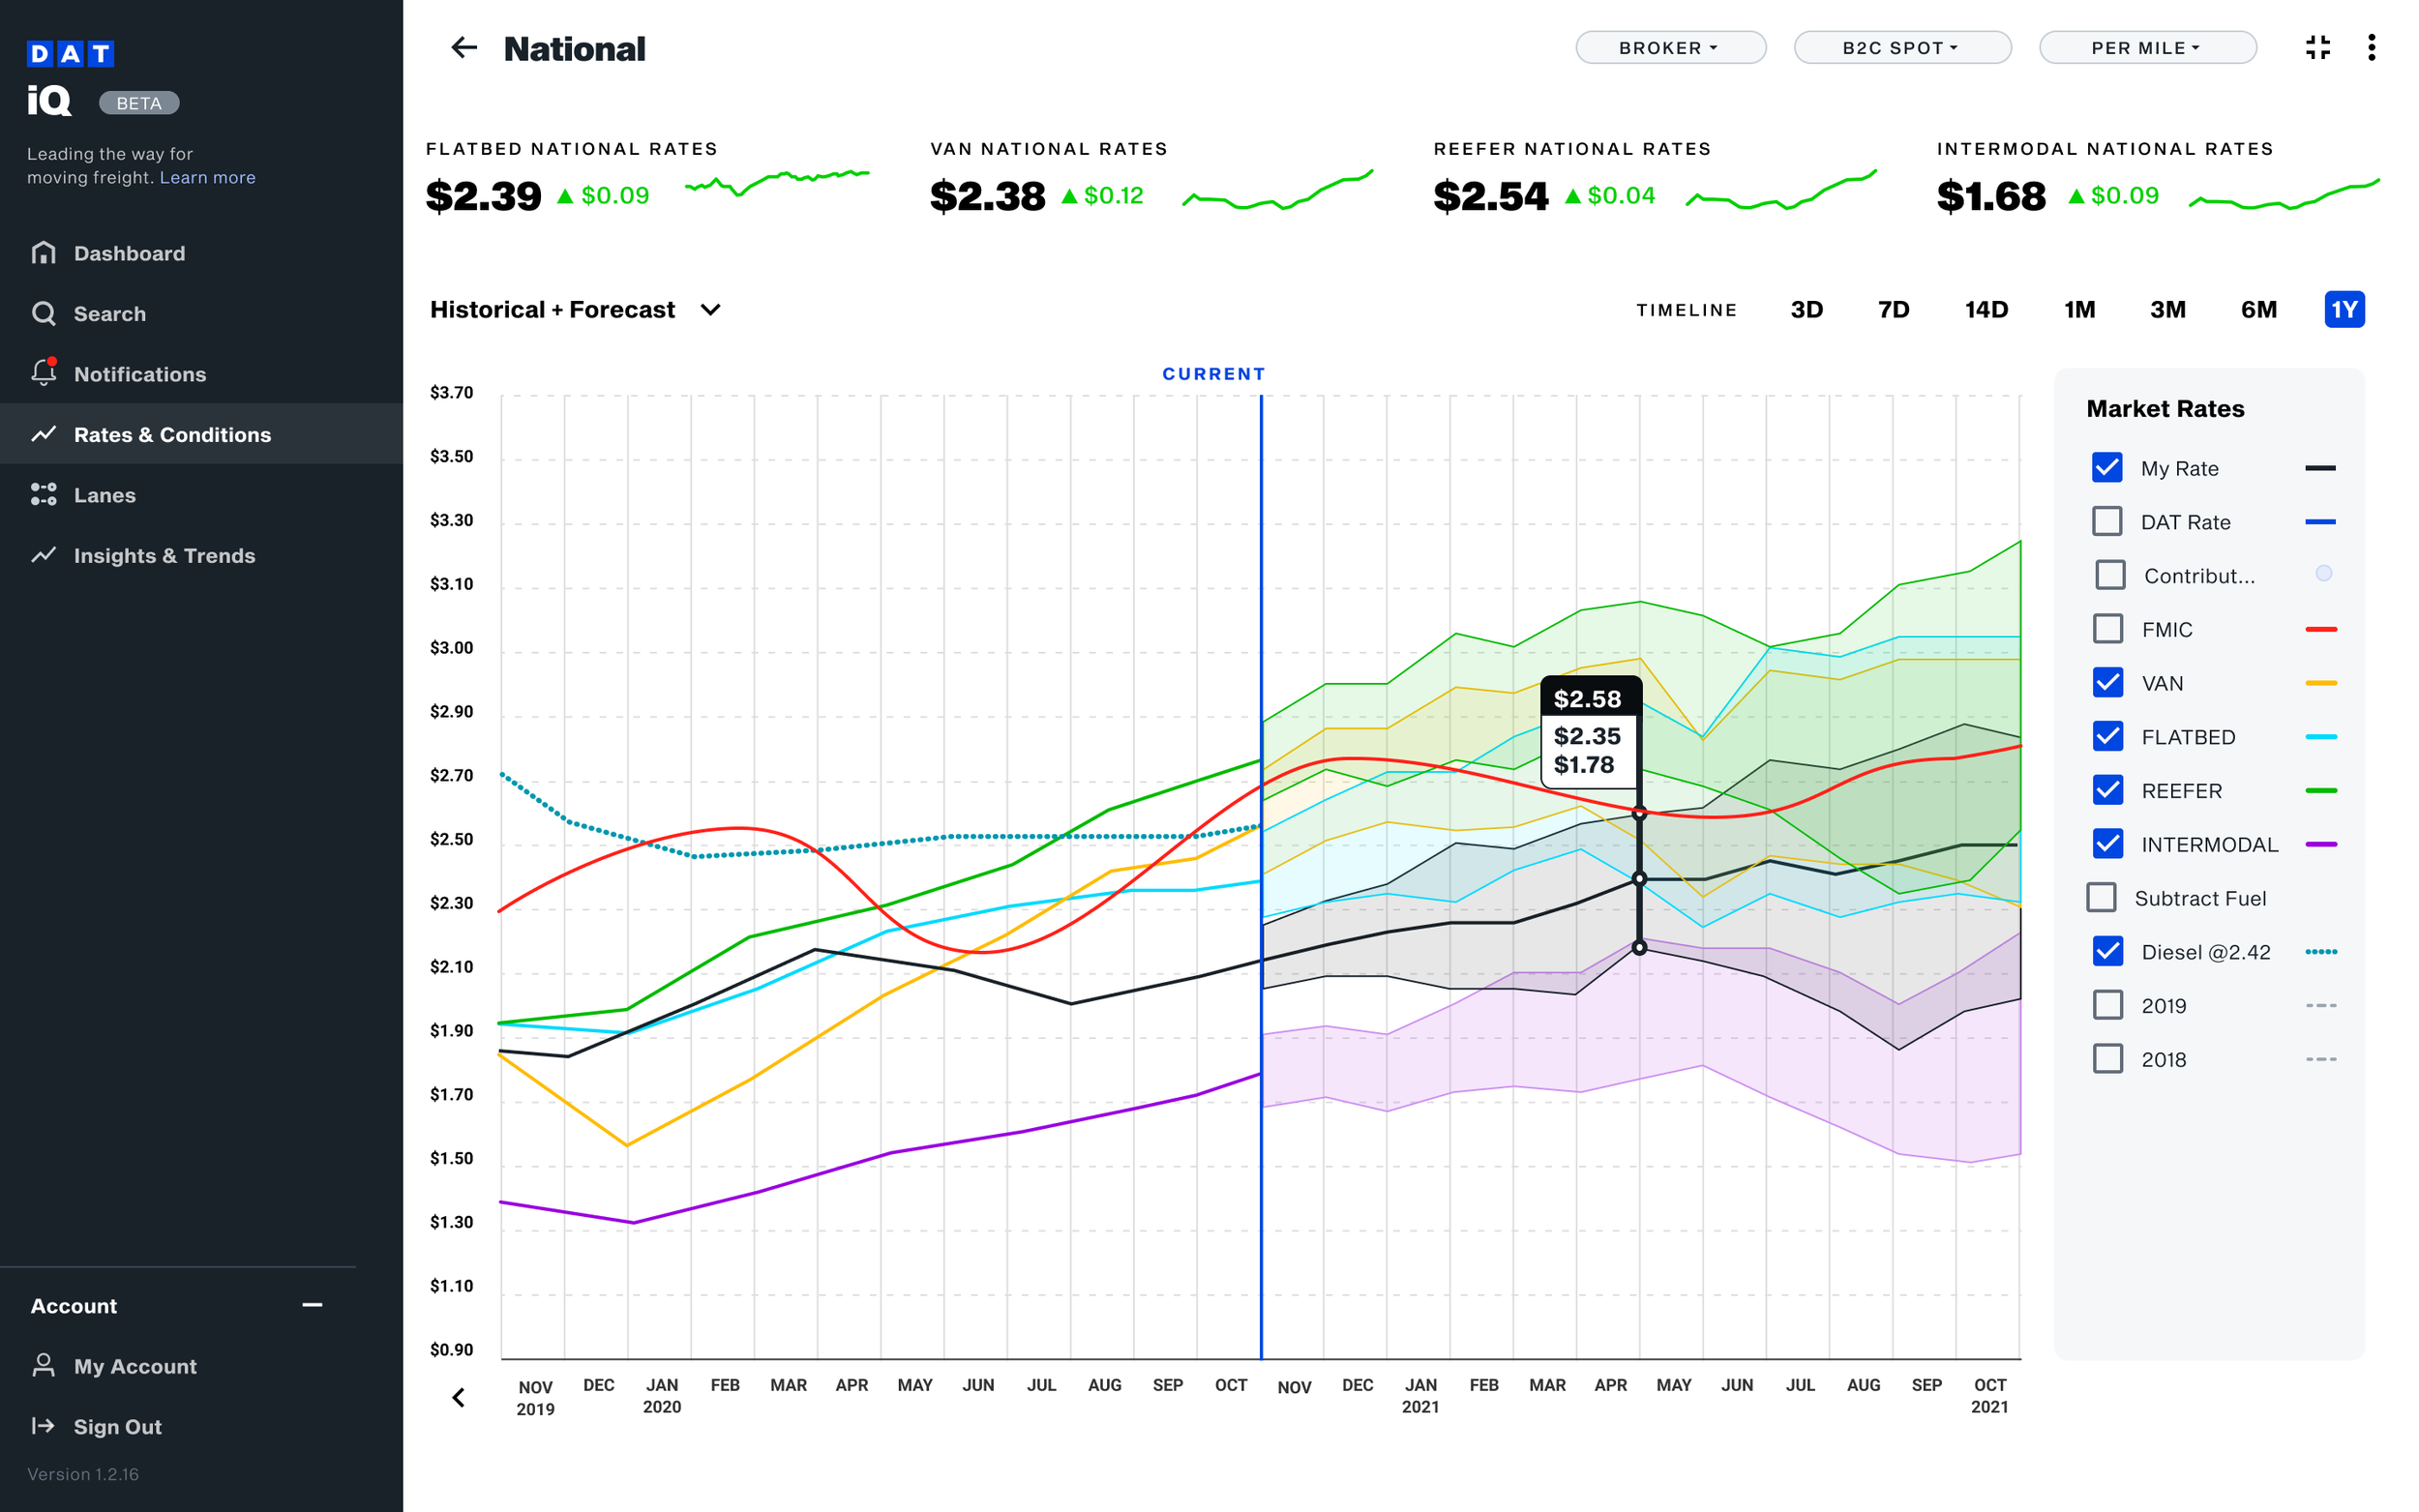Click the chart's left scroll chevron
The height and width of the screenshot is (1512, 2419).
point(458,1397)
